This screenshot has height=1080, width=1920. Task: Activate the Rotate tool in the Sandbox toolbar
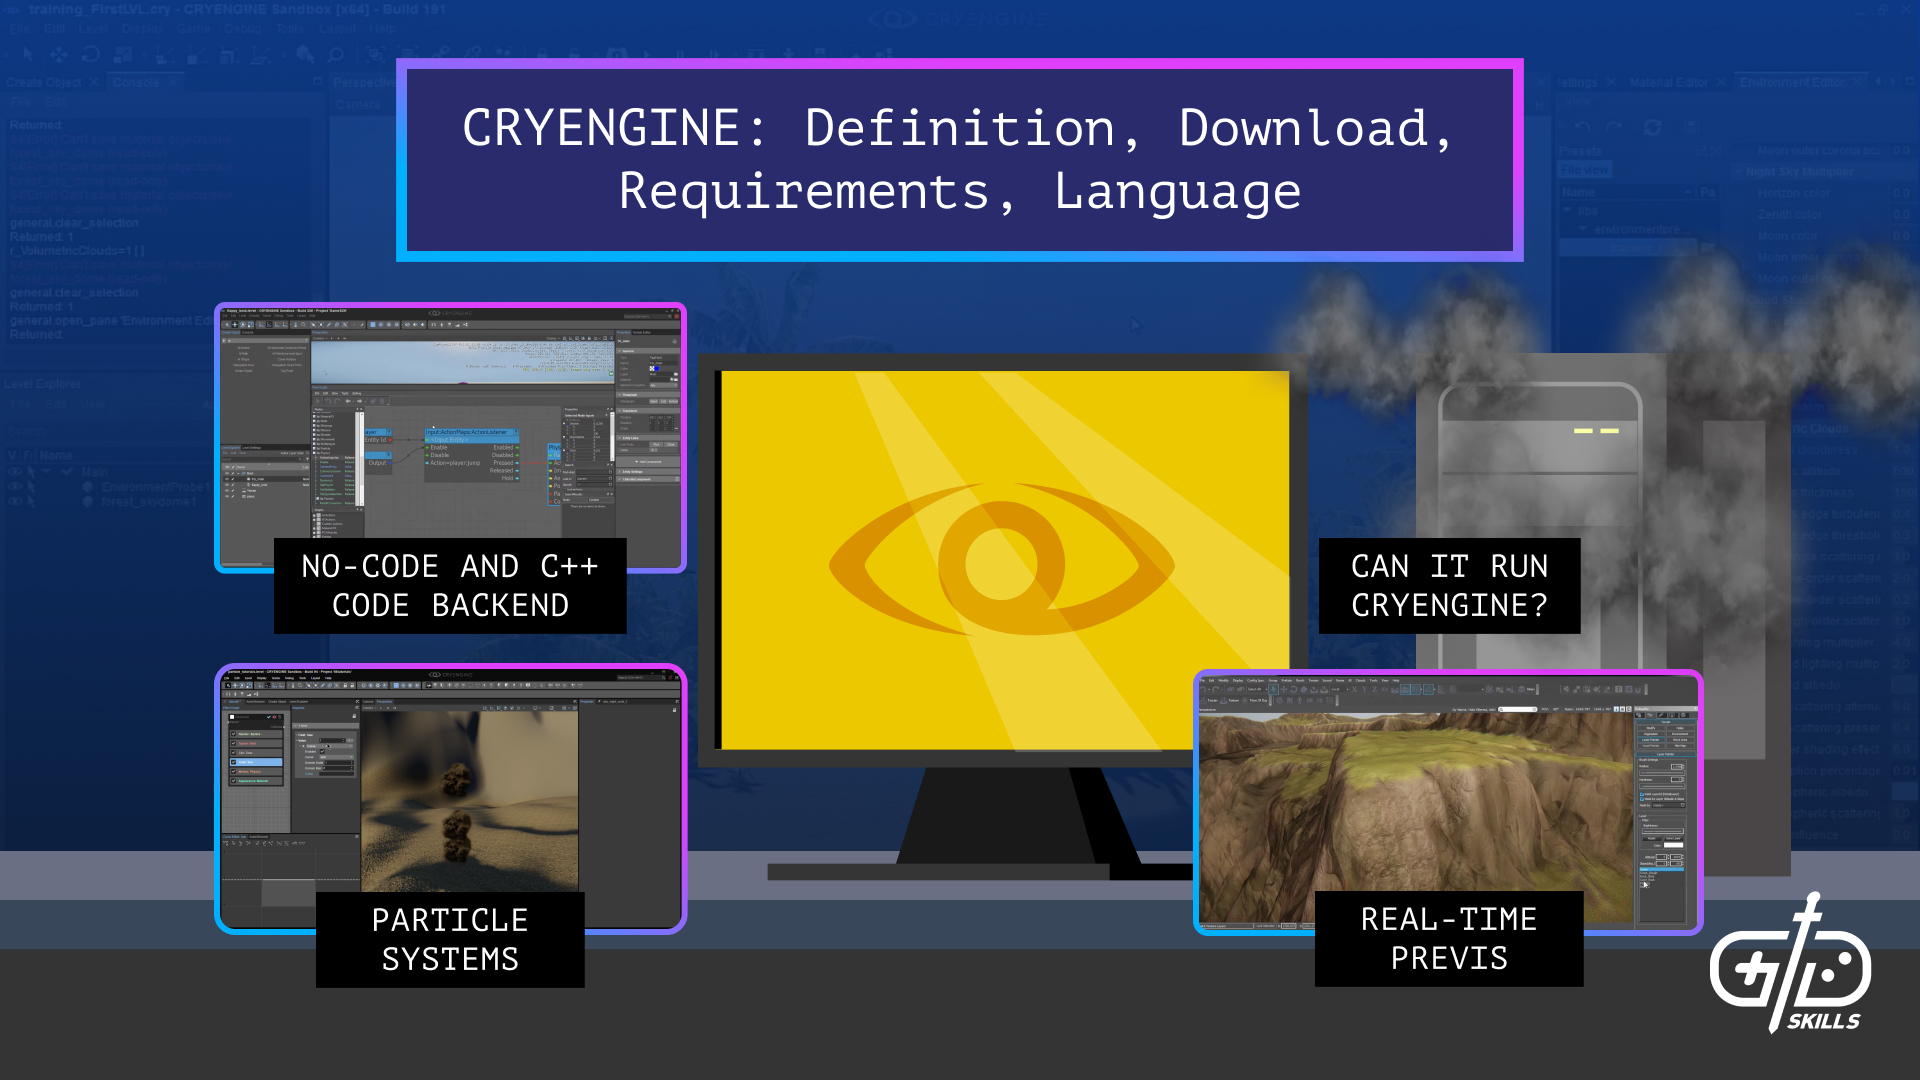pos(90,55)
